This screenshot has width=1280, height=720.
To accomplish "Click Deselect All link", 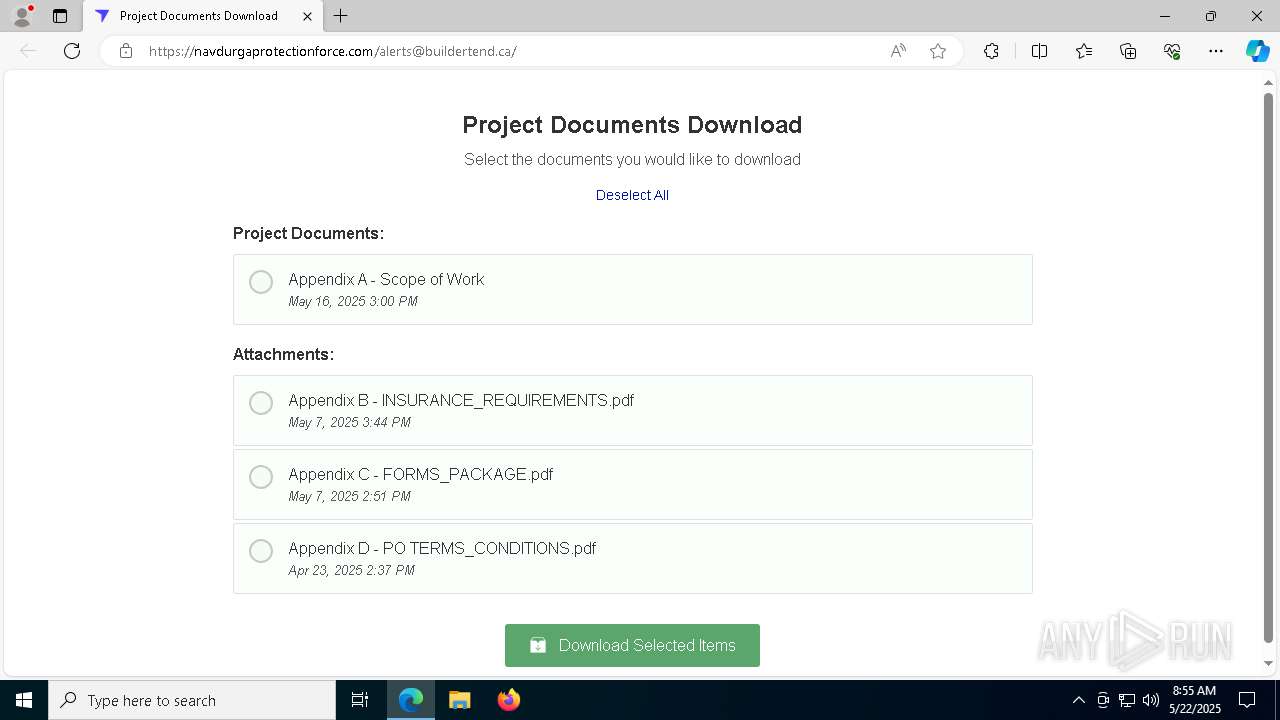I will click(x=632, y=195).
